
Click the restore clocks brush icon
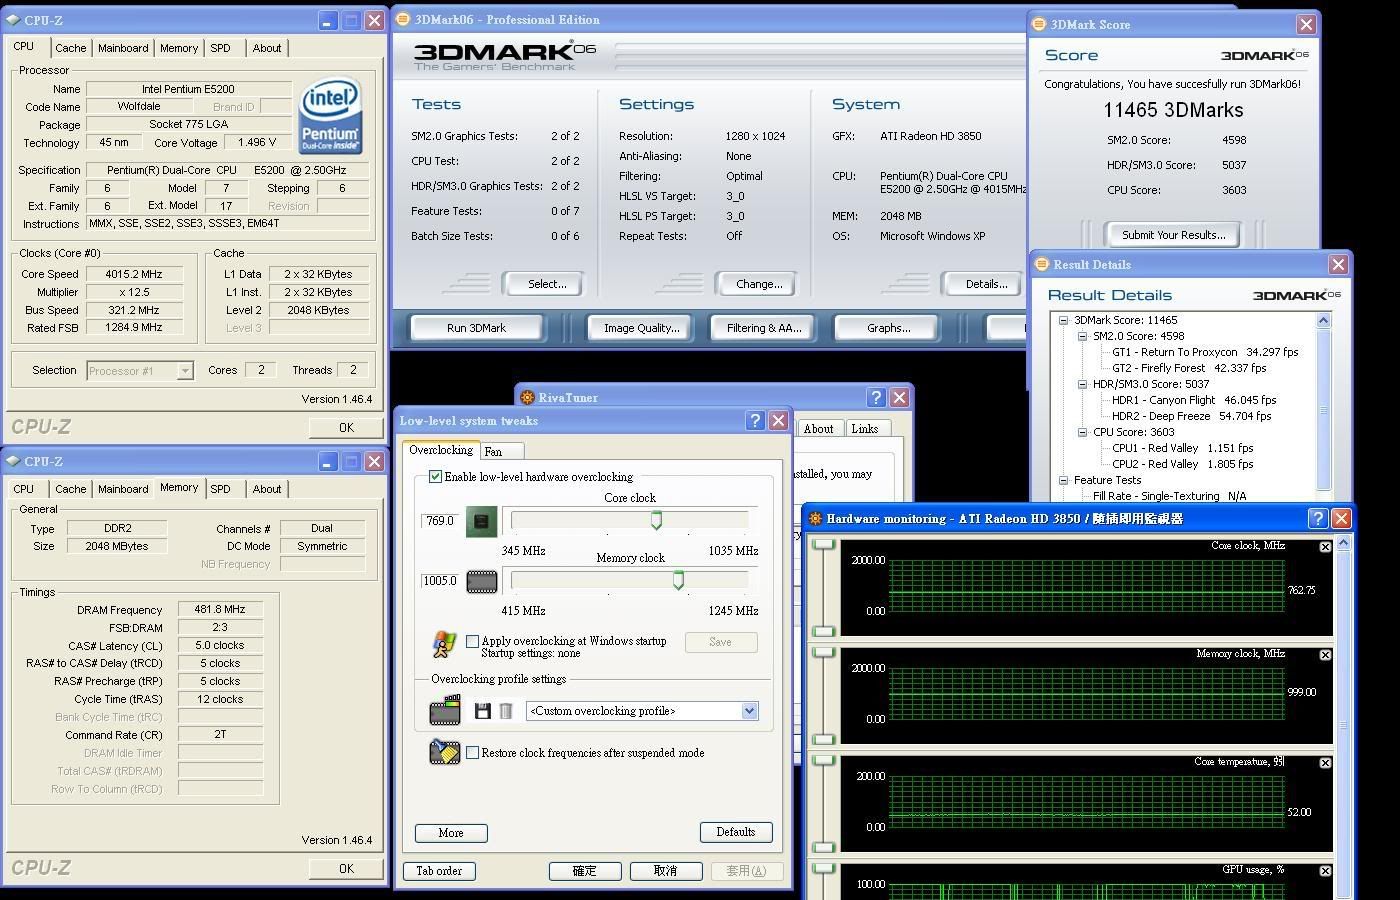444,752
